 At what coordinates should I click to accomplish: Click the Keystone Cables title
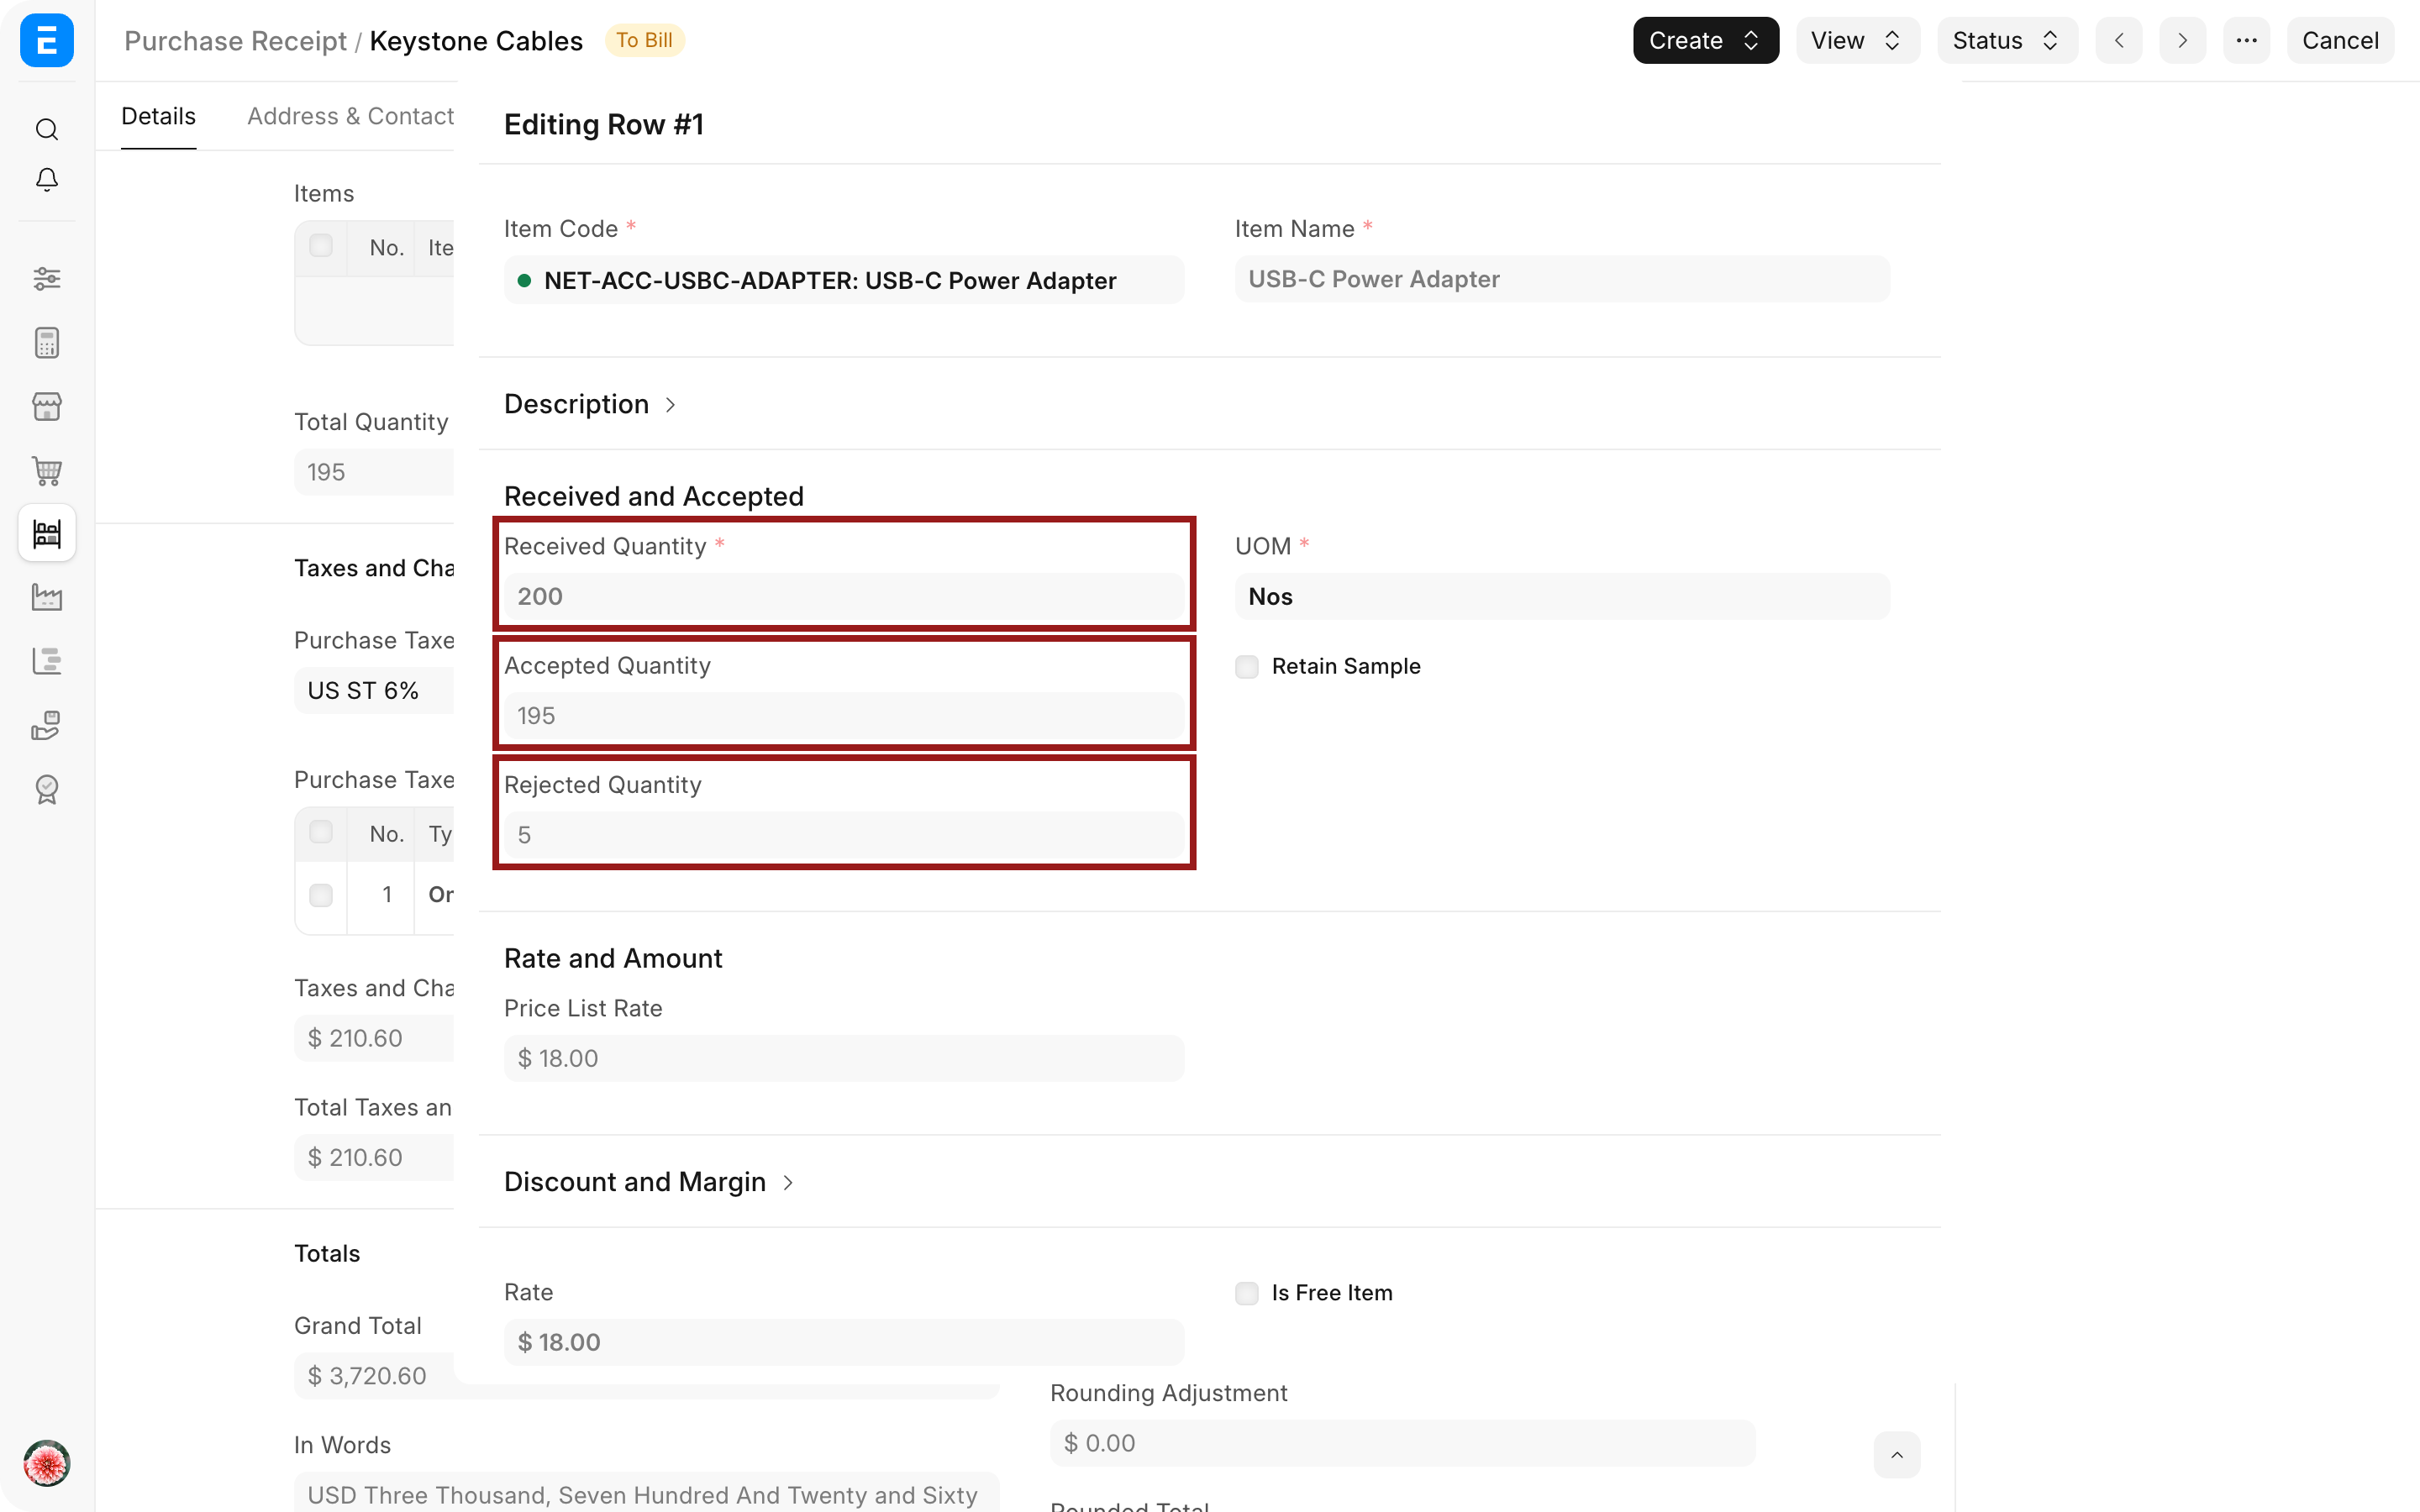pos(476,41)
